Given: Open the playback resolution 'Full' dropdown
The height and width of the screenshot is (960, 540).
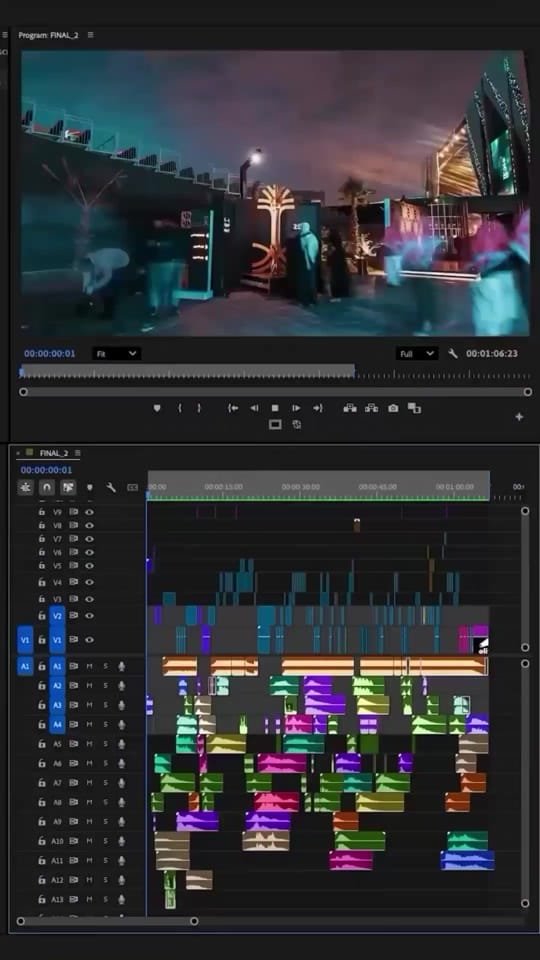Looking at the screenshot, I should click(x=416, y=353).
